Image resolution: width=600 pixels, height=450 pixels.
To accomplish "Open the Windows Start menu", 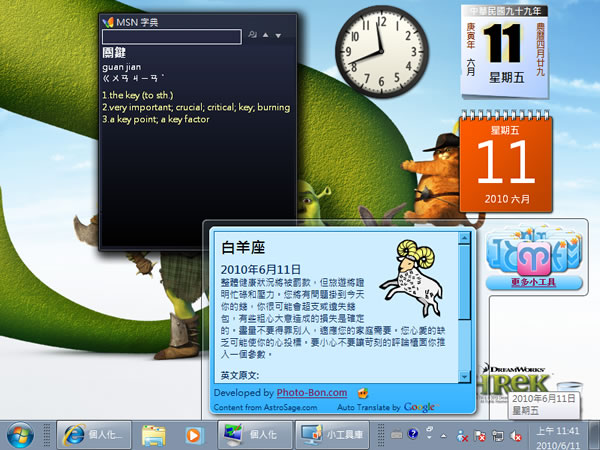I will (19, 434).
